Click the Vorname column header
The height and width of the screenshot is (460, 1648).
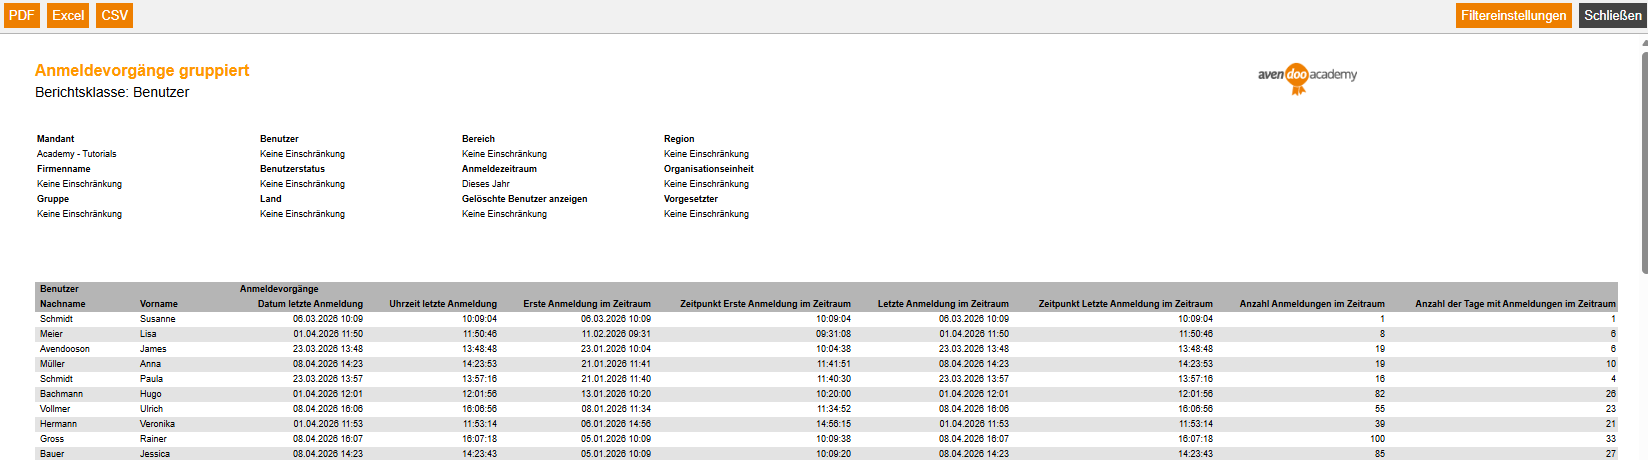click(x=159, y=304)
